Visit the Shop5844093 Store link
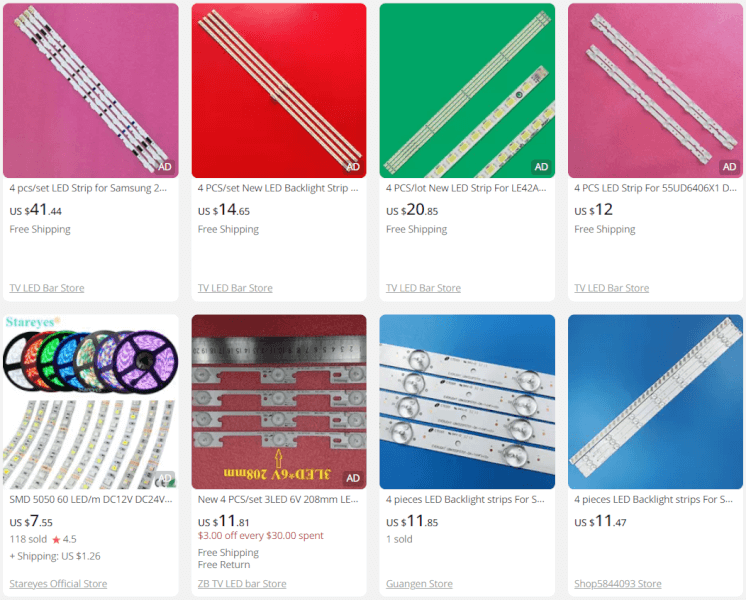746x600 pixels. pyautogui.click(x=618, y=583)
